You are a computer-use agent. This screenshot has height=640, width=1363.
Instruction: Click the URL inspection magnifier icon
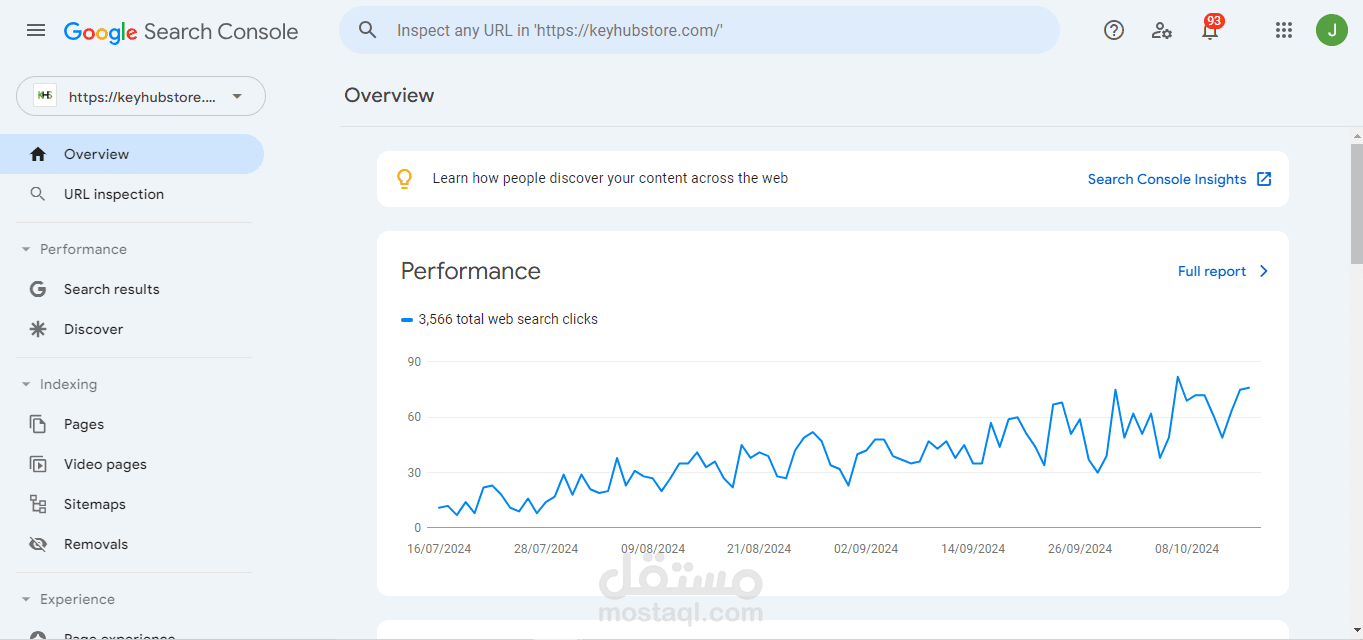pyautogui.click(x=38, y=194)
